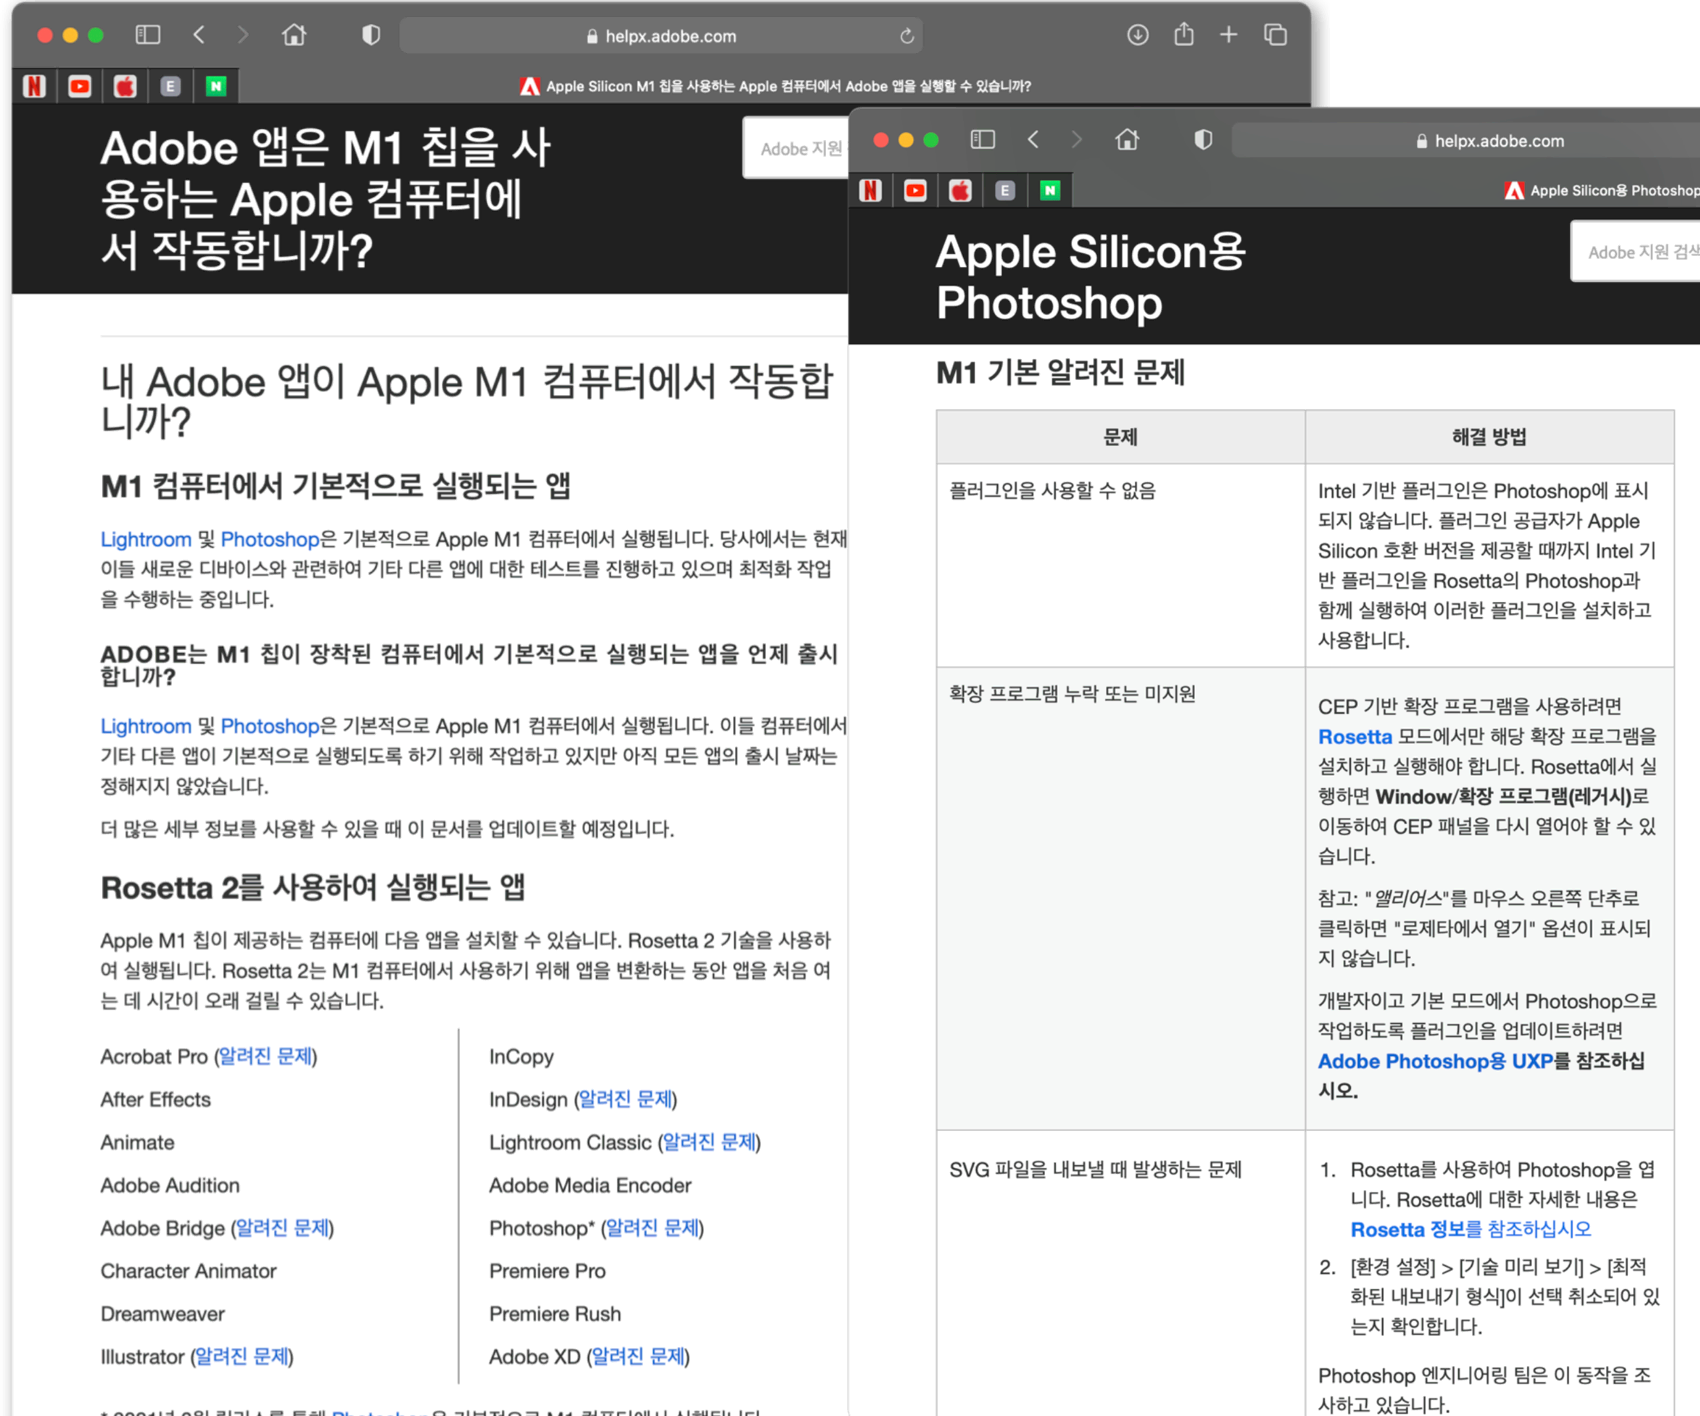The width and height of the screenshot is (1700, 1416).
Task: Click Animate in app list
Action: (138, 1142)
